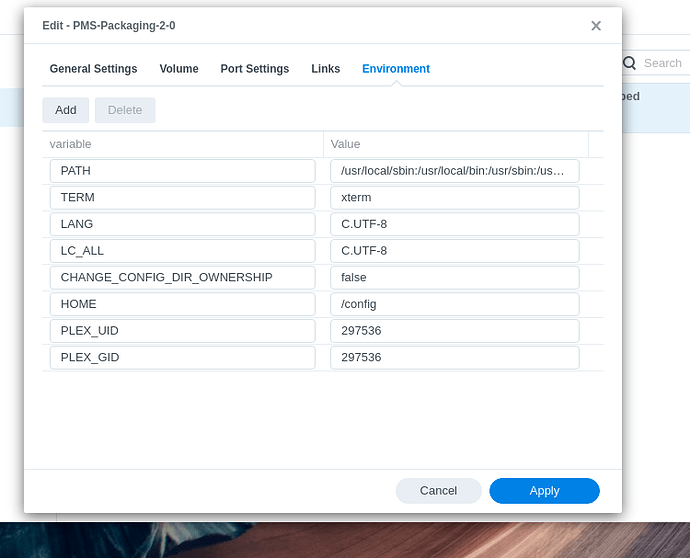
Task: Edit the PATH variable name field
Action: 183,171
